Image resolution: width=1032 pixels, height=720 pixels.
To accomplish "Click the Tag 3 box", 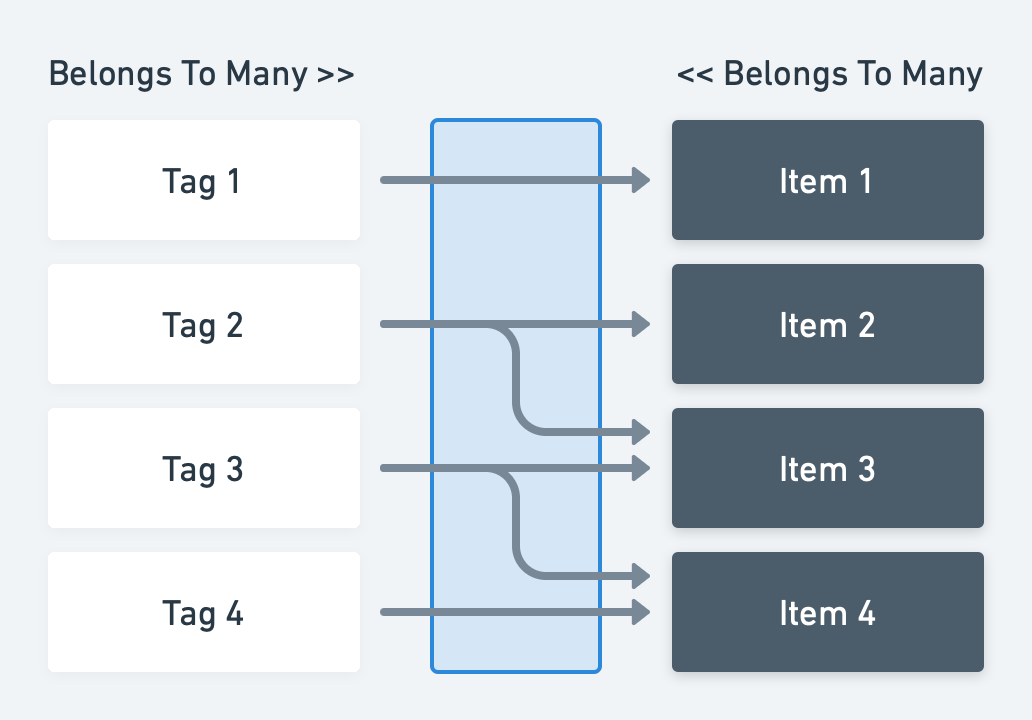I will (204, 468).
